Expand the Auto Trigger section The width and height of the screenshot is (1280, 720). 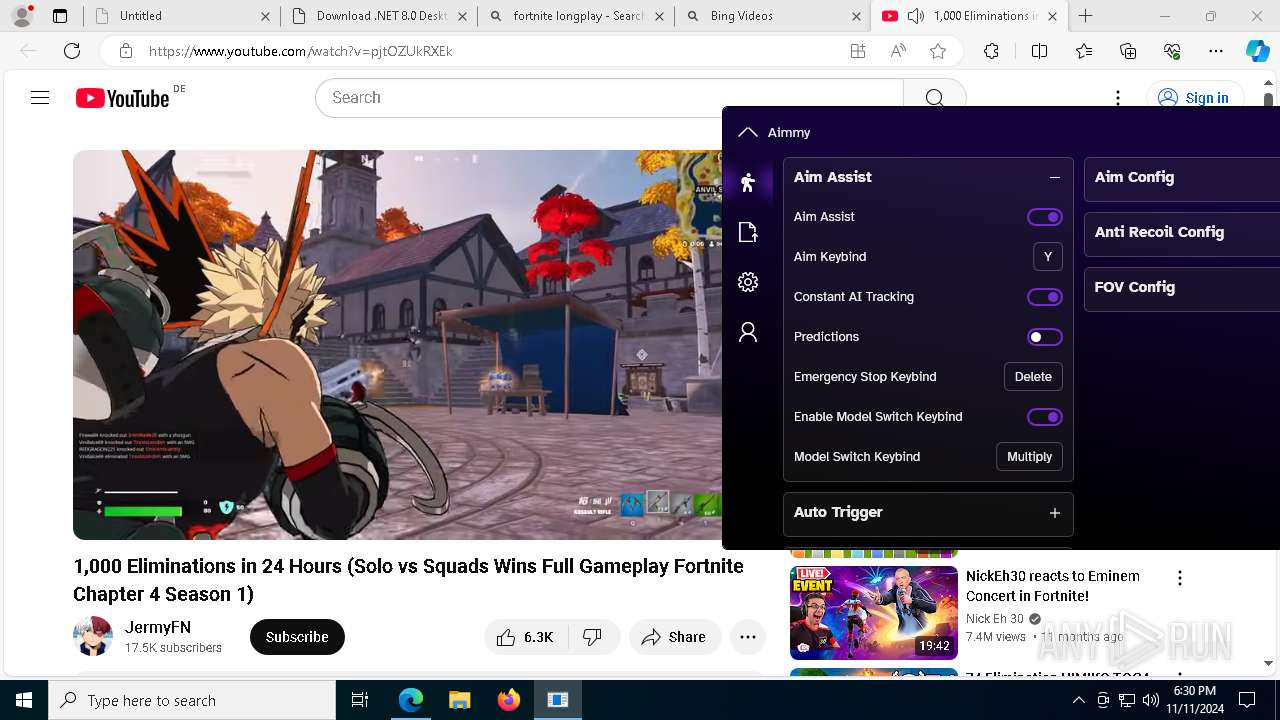1054,513
